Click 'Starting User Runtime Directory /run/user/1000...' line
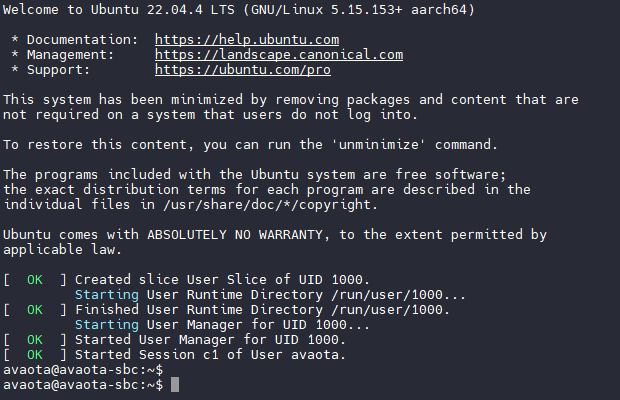This screenshot has height=400, width=620. 270,295
